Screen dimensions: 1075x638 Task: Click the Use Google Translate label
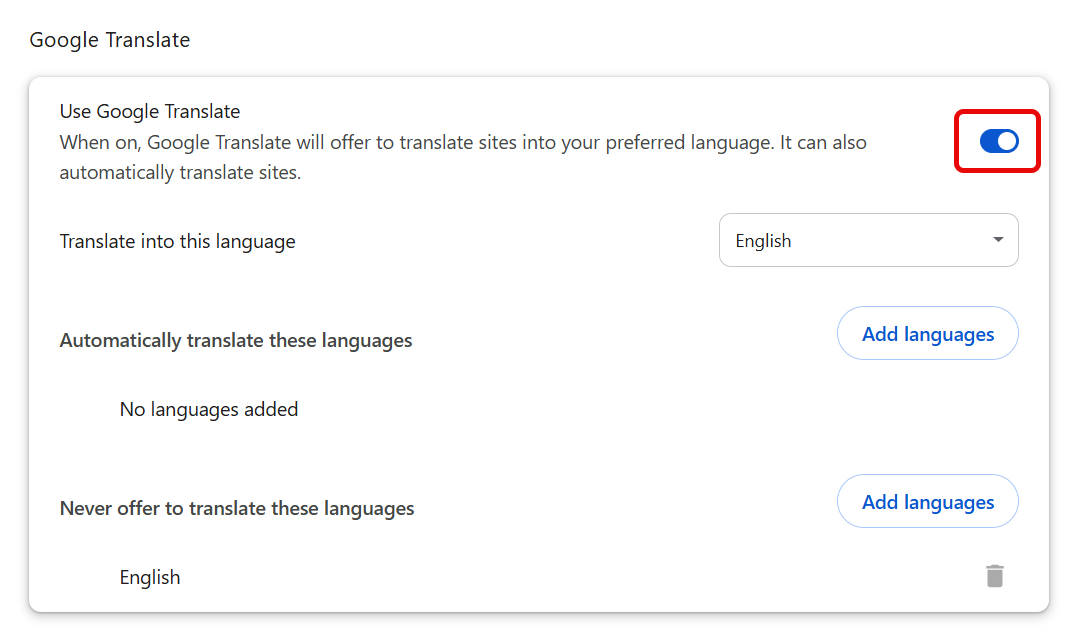pos(149,111)
